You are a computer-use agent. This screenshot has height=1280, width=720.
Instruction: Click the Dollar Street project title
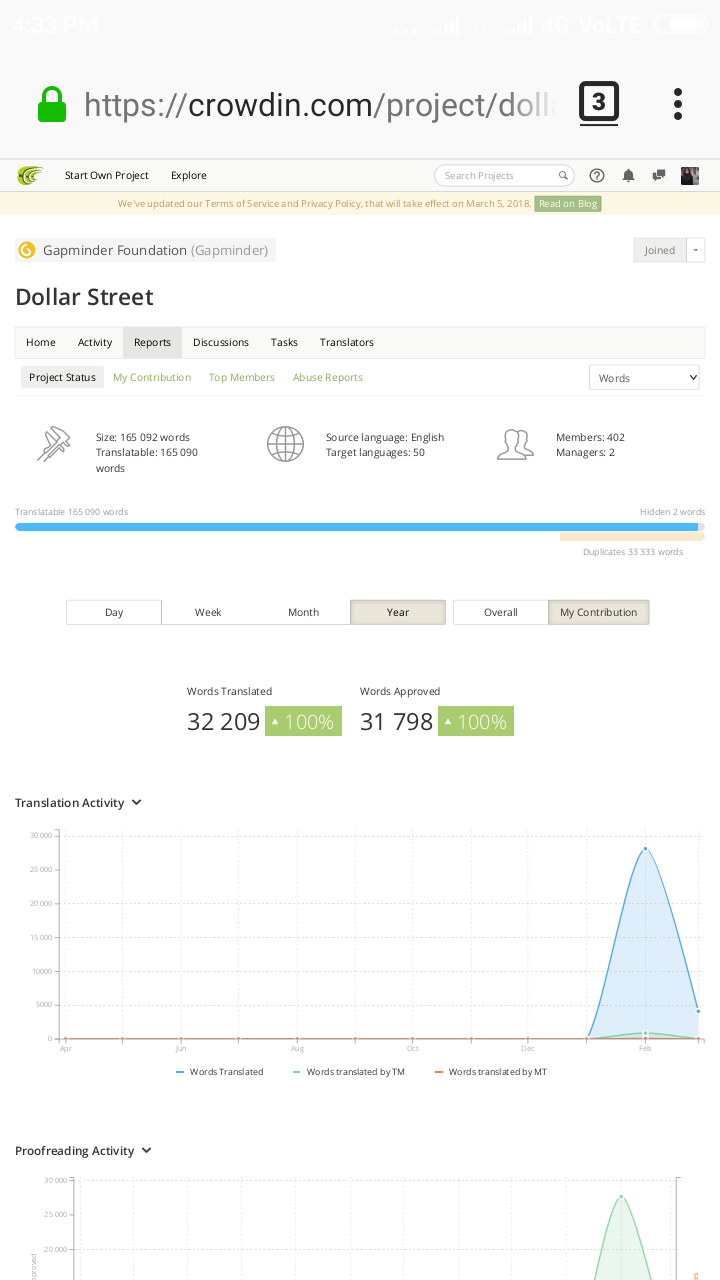[x=84, y=297]
